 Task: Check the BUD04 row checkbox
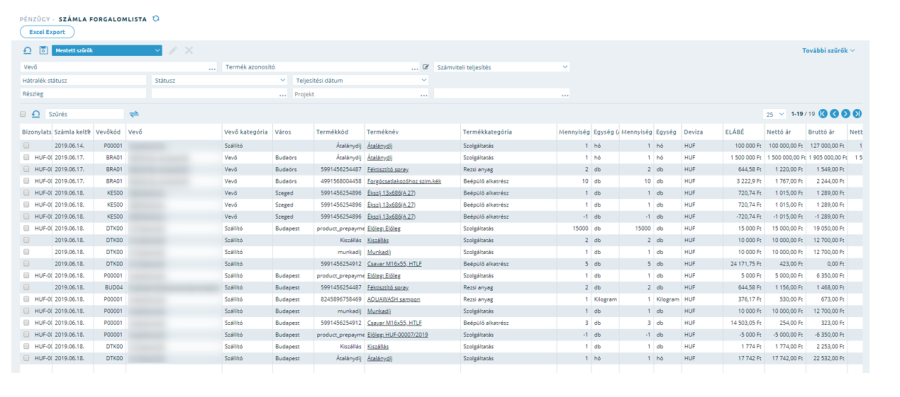[26, 287]
